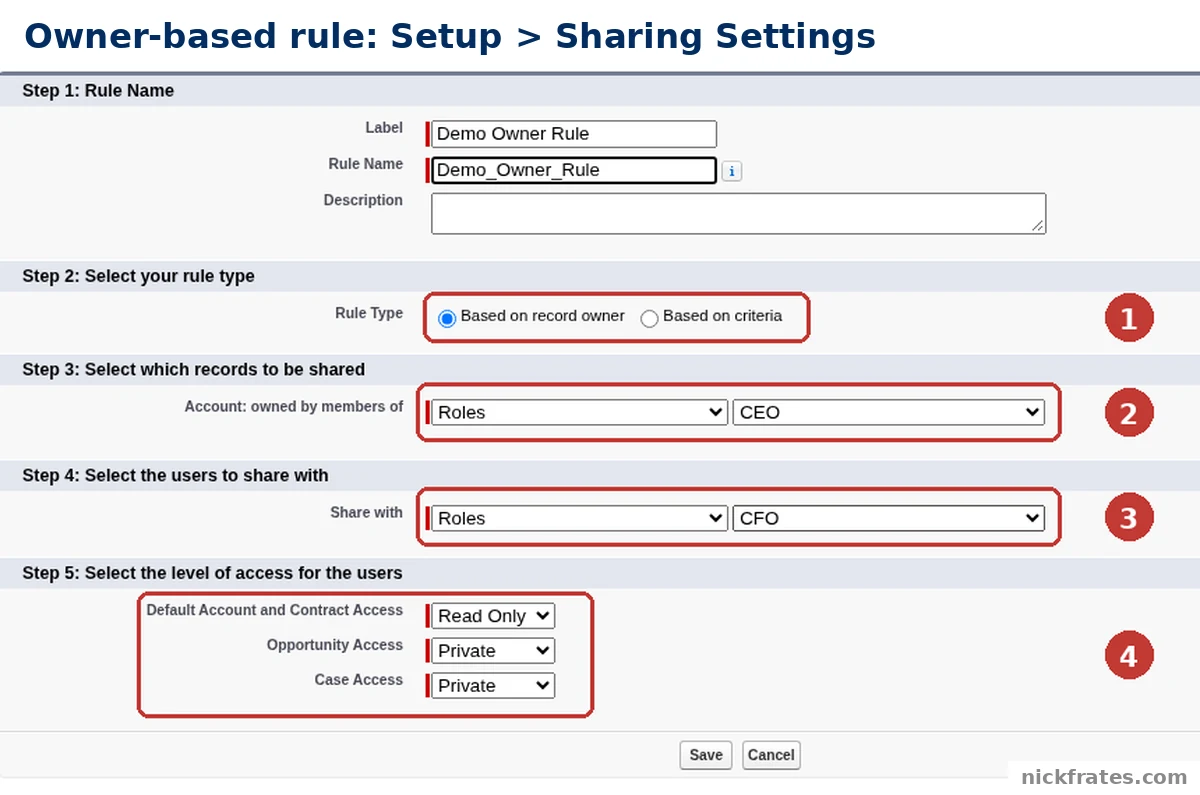Select the Based on record owner radio
This screenshot has height=795, width=1200.
[447, 318]
